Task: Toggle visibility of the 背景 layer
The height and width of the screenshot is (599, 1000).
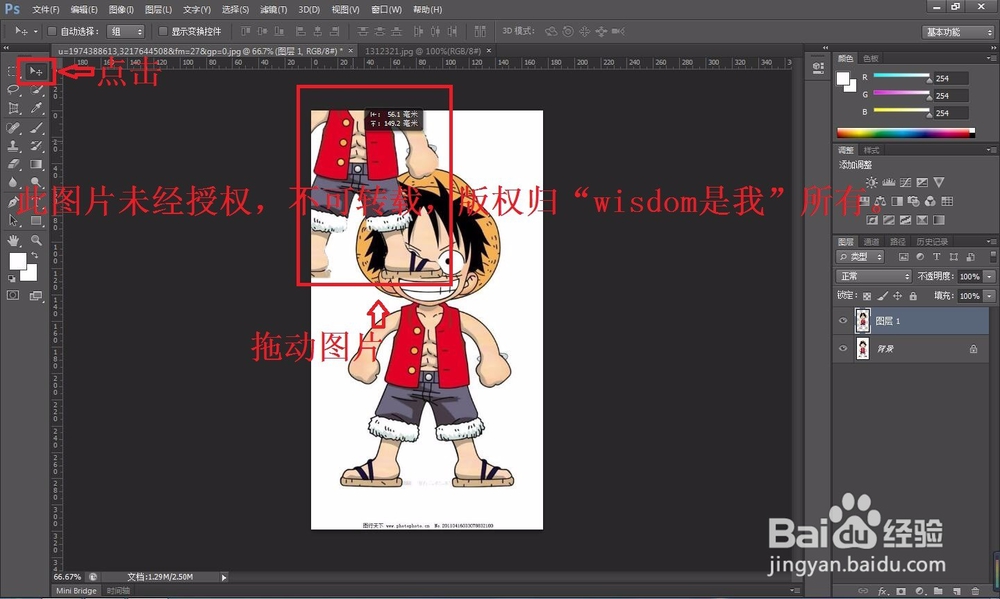Action: click(x=843, y=348)
